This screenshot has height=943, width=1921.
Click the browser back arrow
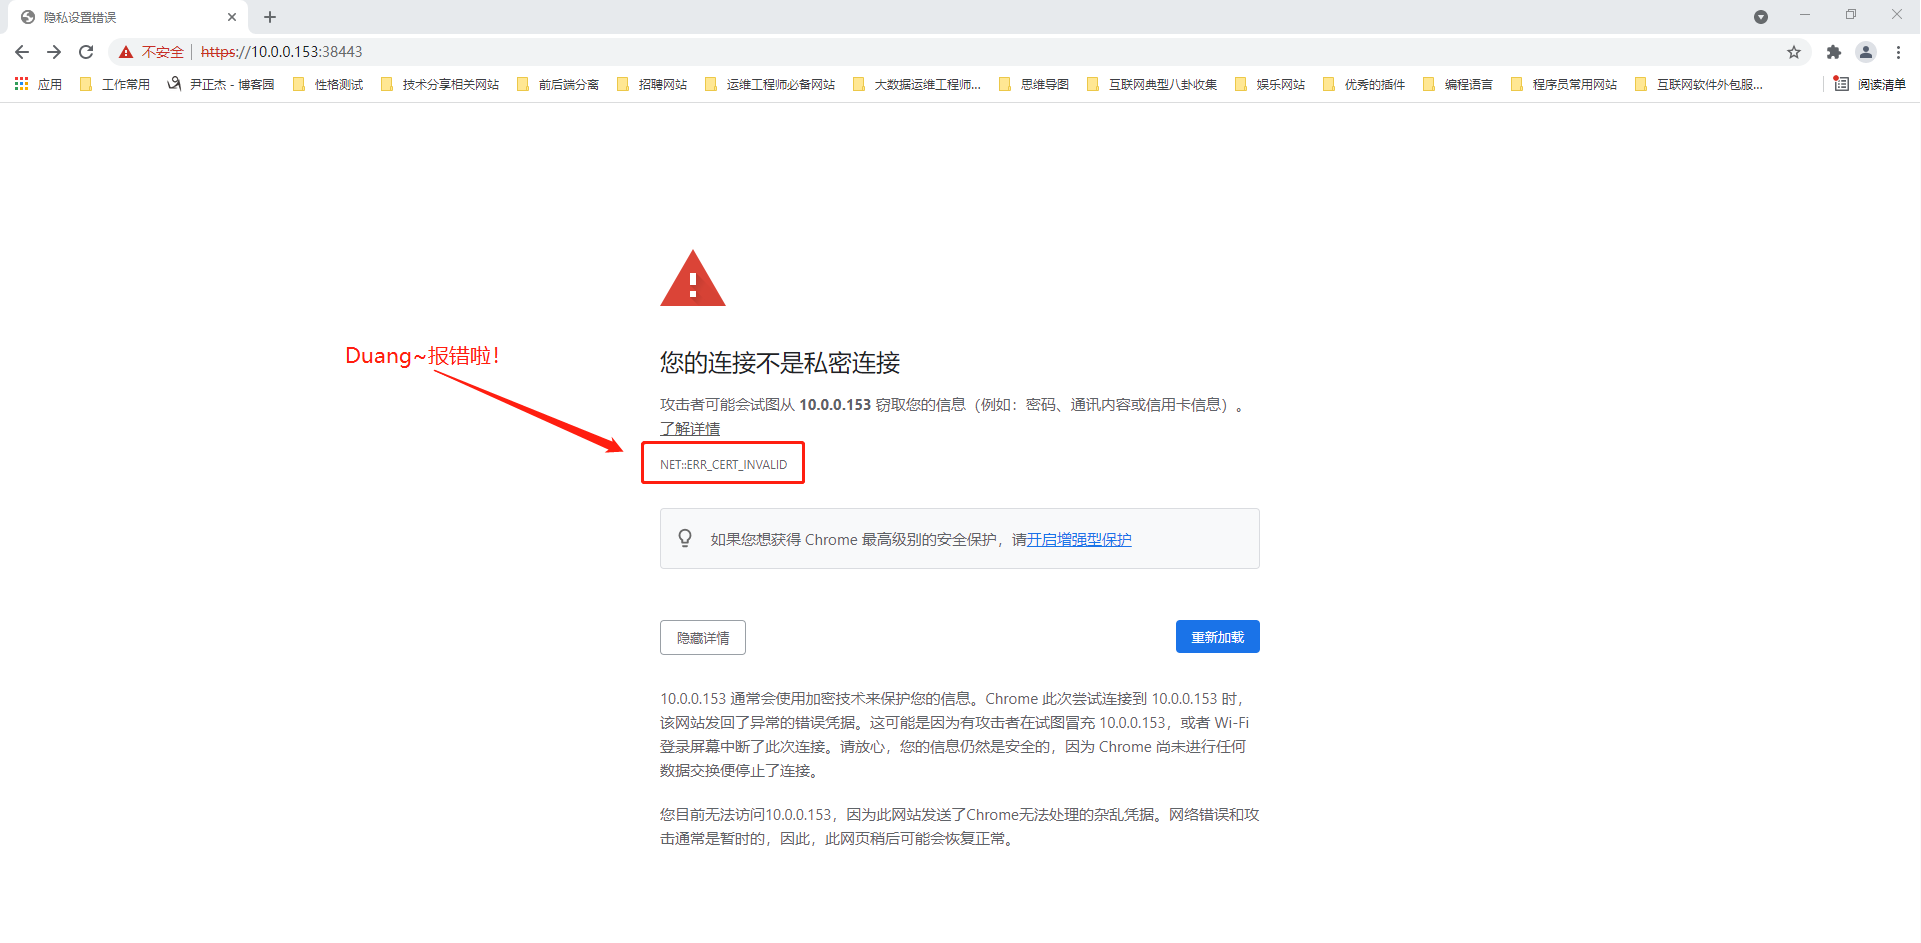click(22, 52)
